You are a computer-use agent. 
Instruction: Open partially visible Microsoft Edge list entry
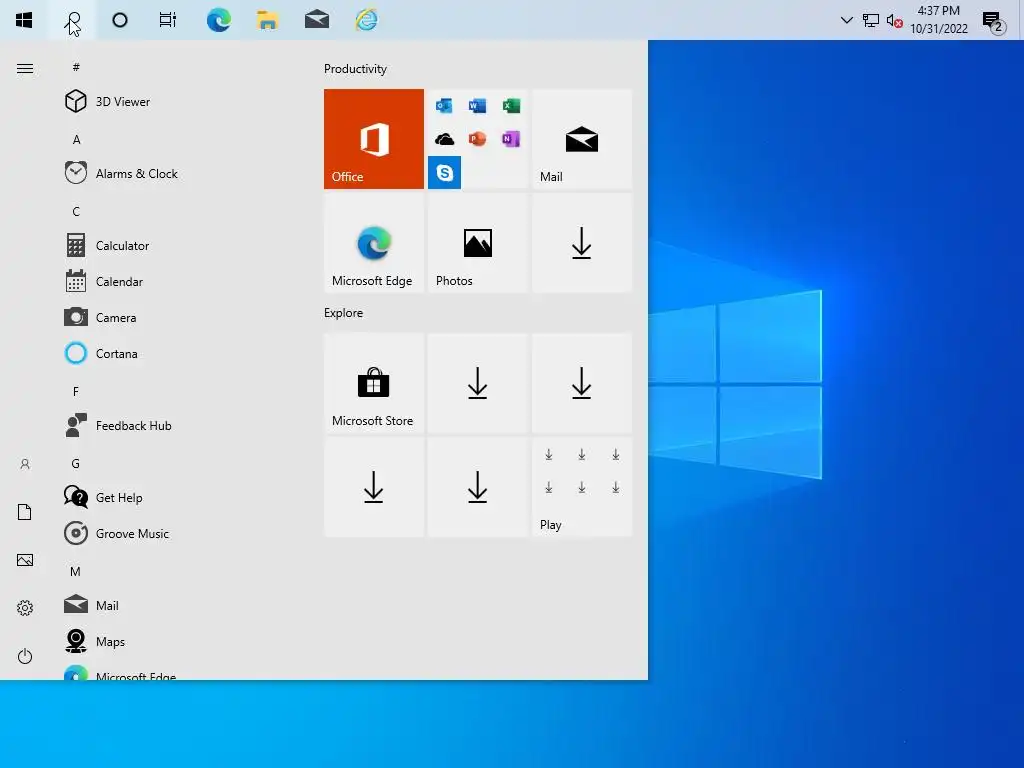pyautogui.click(x=182, y=672)
